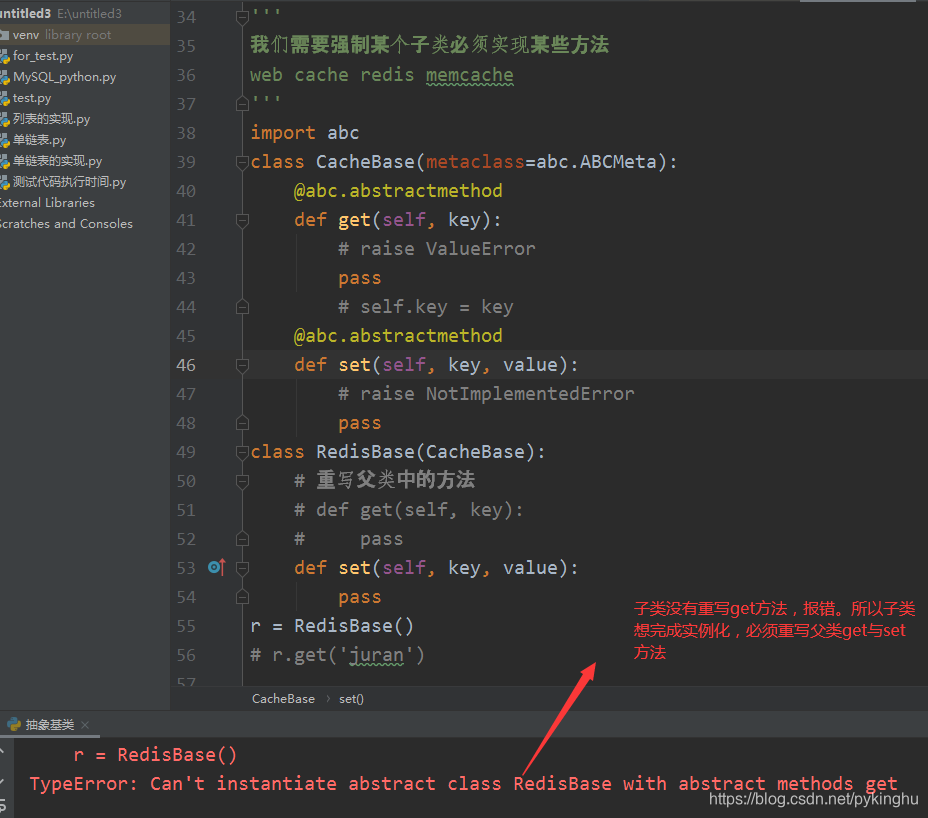928x818 pixels.
Task: Open for_test.py in project tree
Action: click(x=43, y=56)
